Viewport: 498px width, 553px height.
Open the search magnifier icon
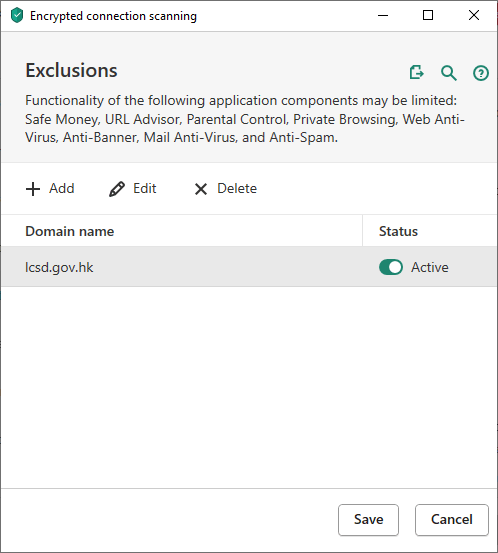pyautogui.click(x=449, y=73)
